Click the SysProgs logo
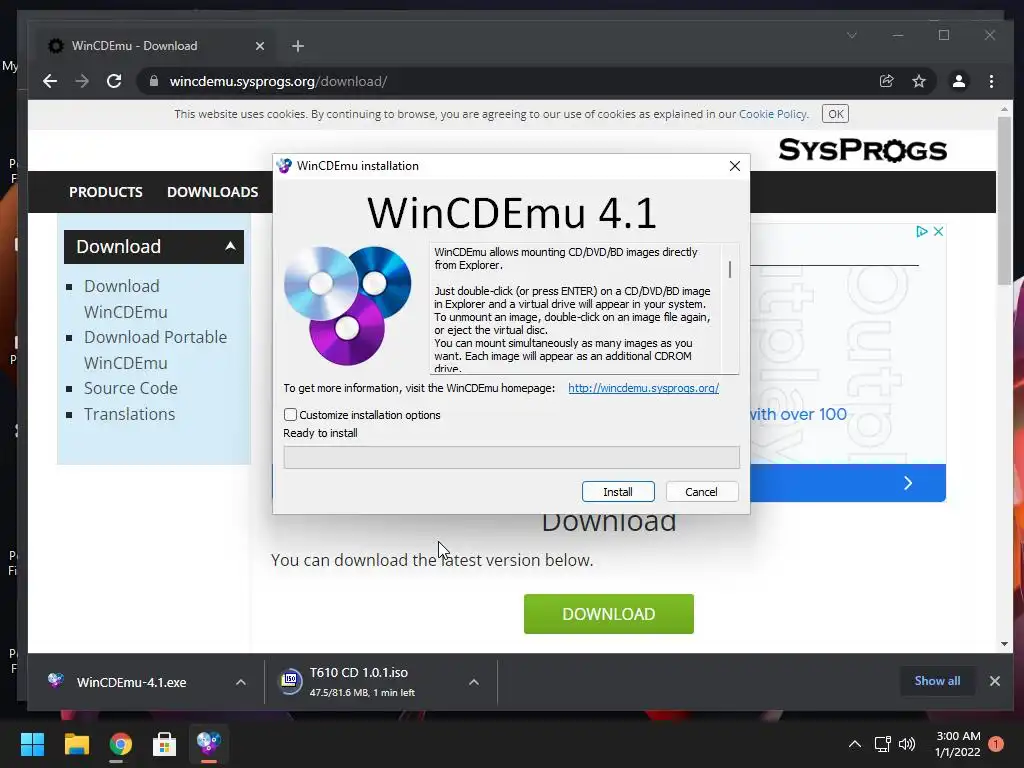The width and height of the screenshot is (1024, 768). 862,150
